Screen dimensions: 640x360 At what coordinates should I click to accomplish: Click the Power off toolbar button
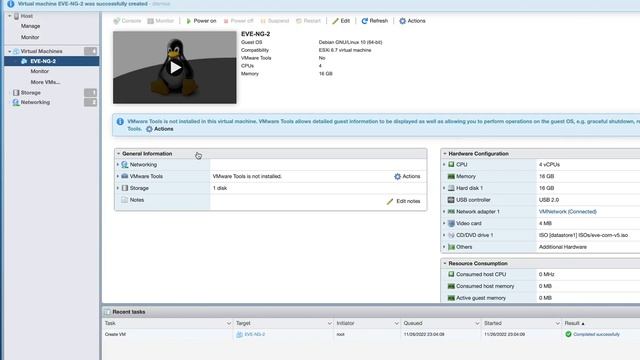(238, 21)
